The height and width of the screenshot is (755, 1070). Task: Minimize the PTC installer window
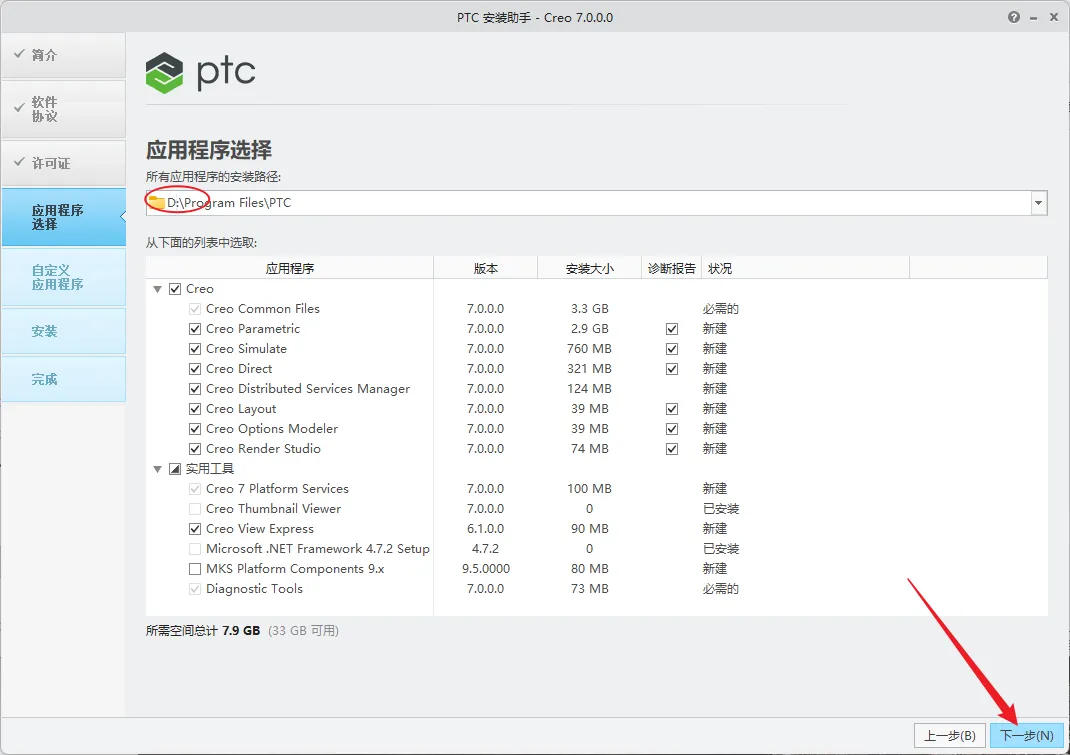(1035, 18)
